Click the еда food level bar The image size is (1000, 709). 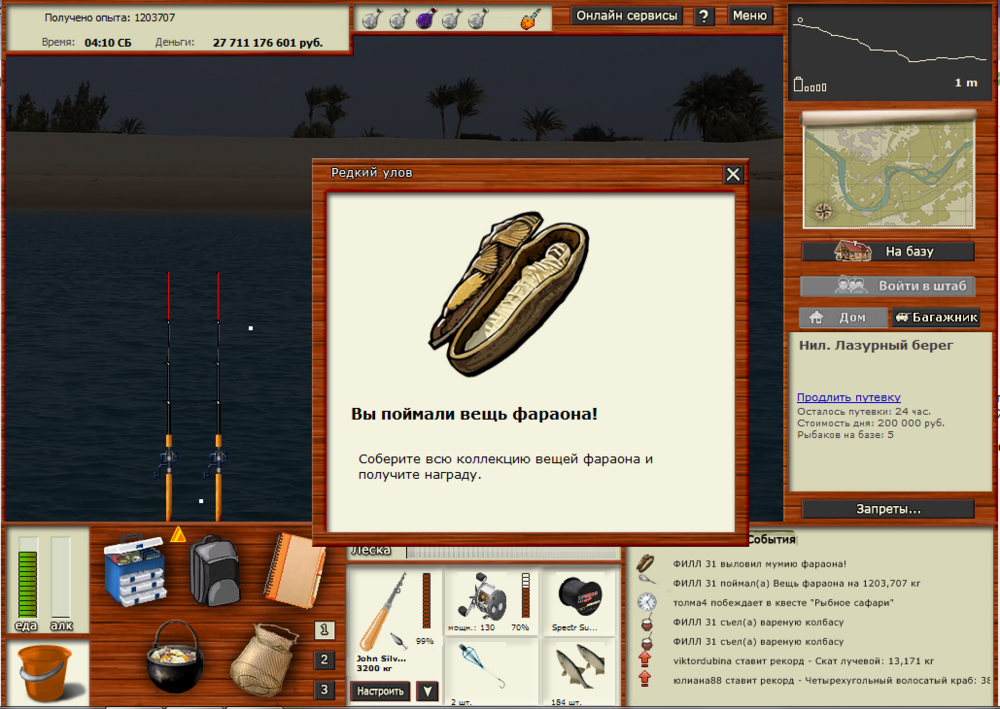[28, 578]
